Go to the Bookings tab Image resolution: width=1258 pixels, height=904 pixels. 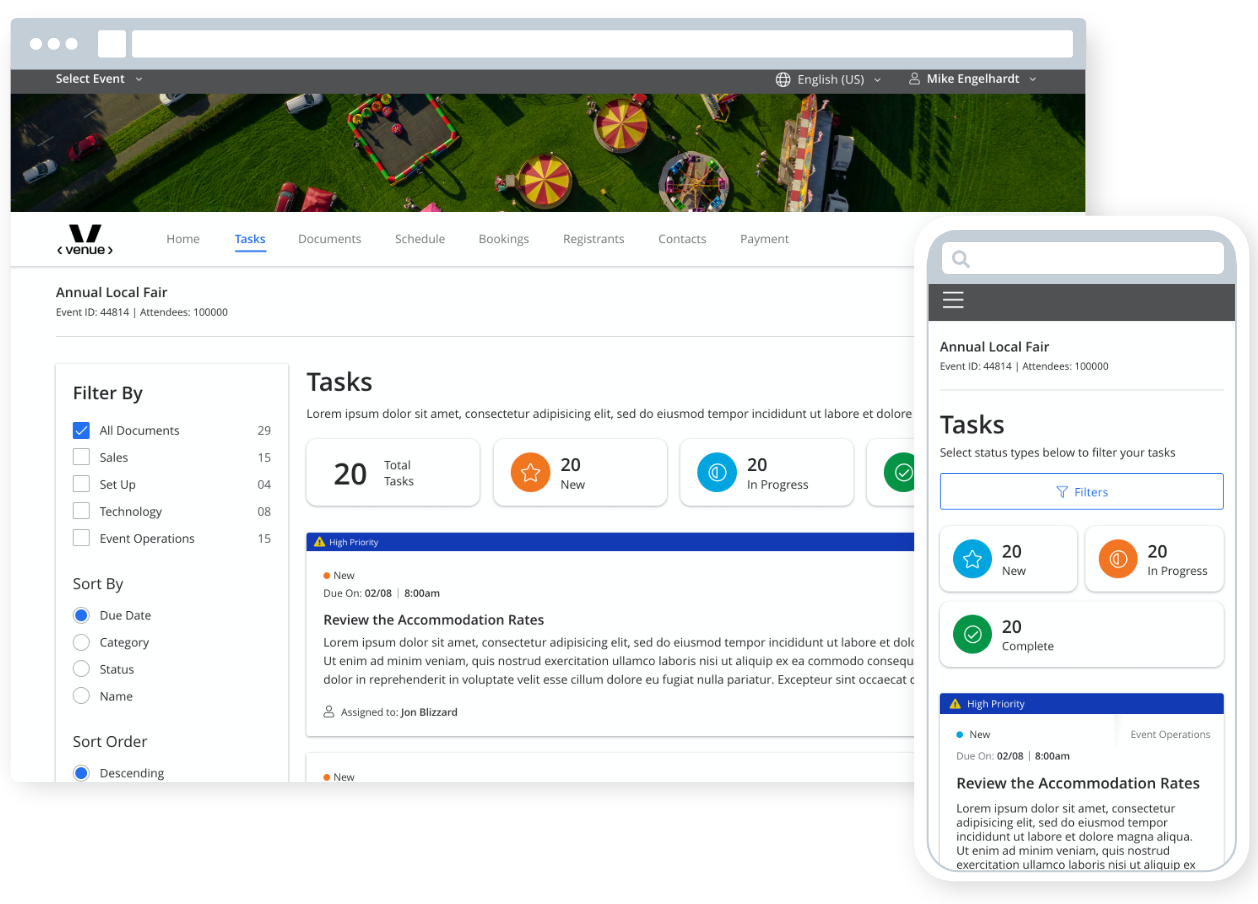click(x=503, y=239)
